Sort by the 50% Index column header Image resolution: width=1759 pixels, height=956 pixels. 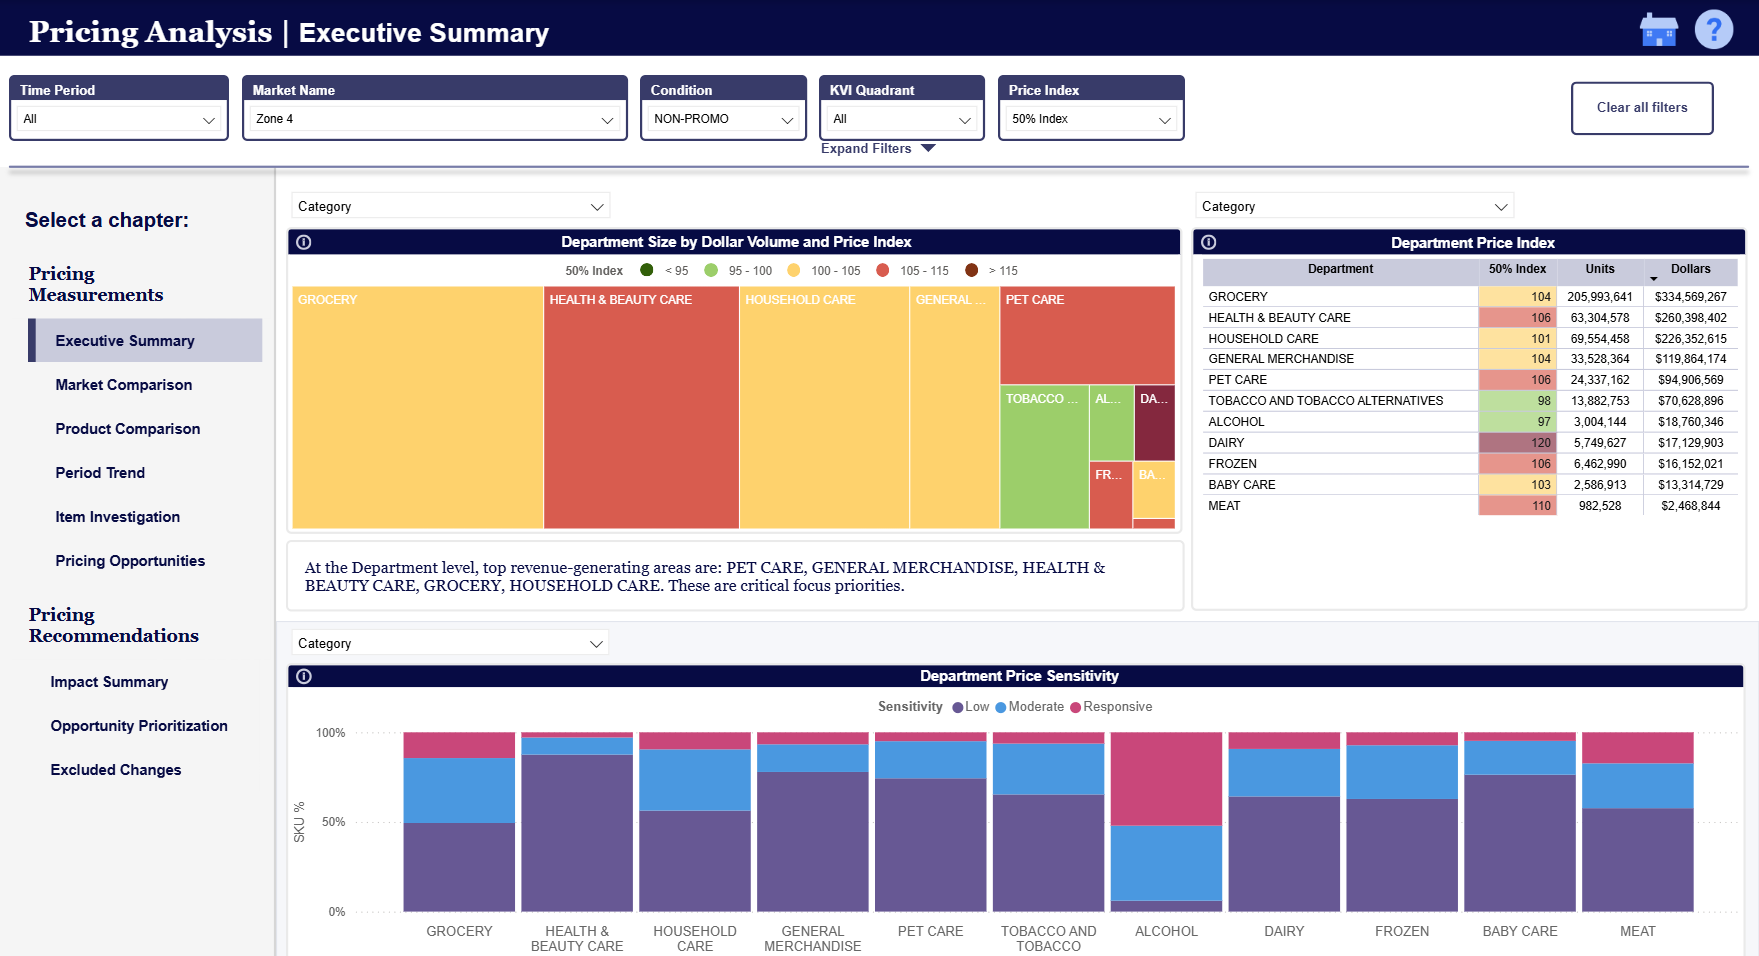[1517, 269]
